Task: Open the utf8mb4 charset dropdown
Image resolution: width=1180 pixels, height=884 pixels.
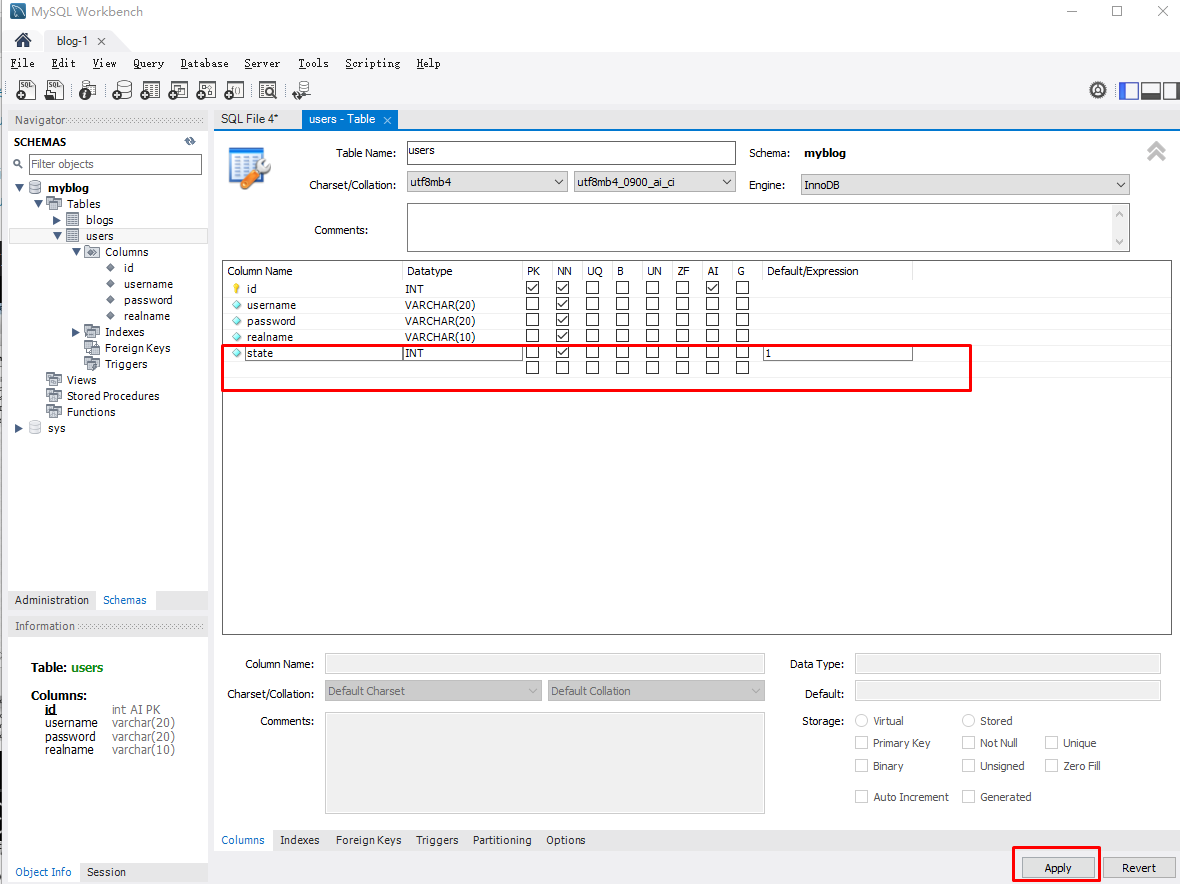Action: click(x=487, y=182)
